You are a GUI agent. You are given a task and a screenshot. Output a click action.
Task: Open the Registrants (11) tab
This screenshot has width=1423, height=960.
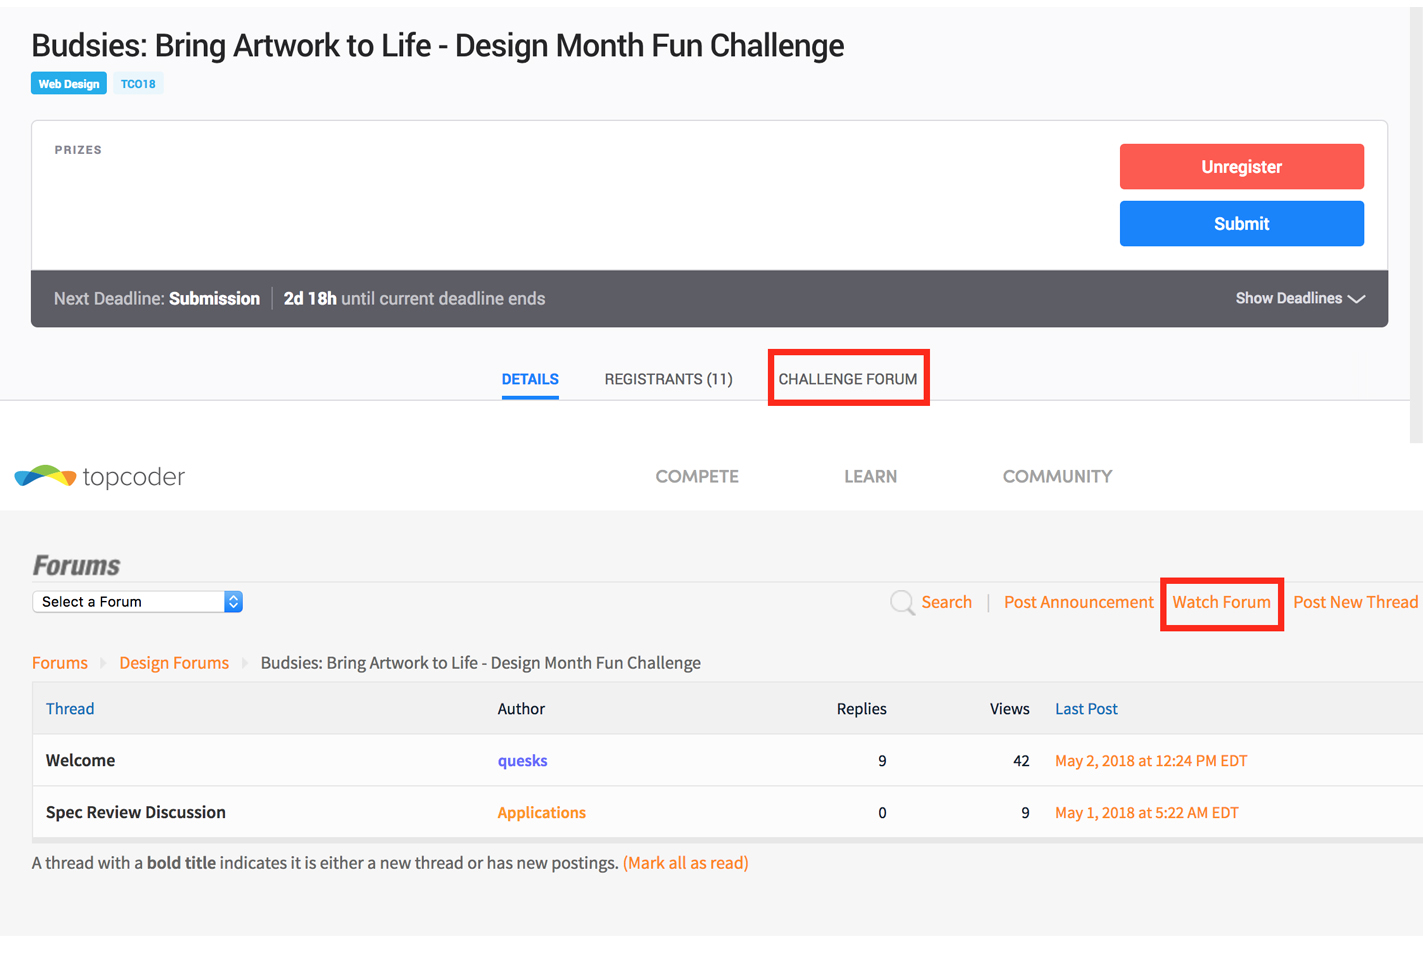(668, 379)
